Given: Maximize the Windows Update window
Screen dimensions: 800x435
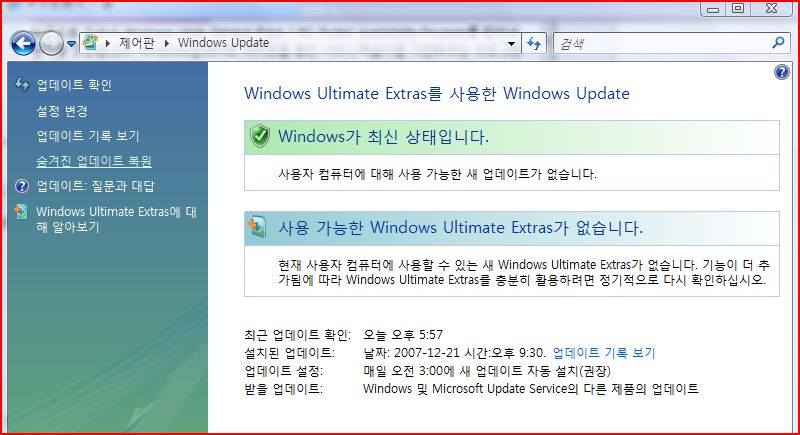Looking at the screenshot, I should pos(738,9).
